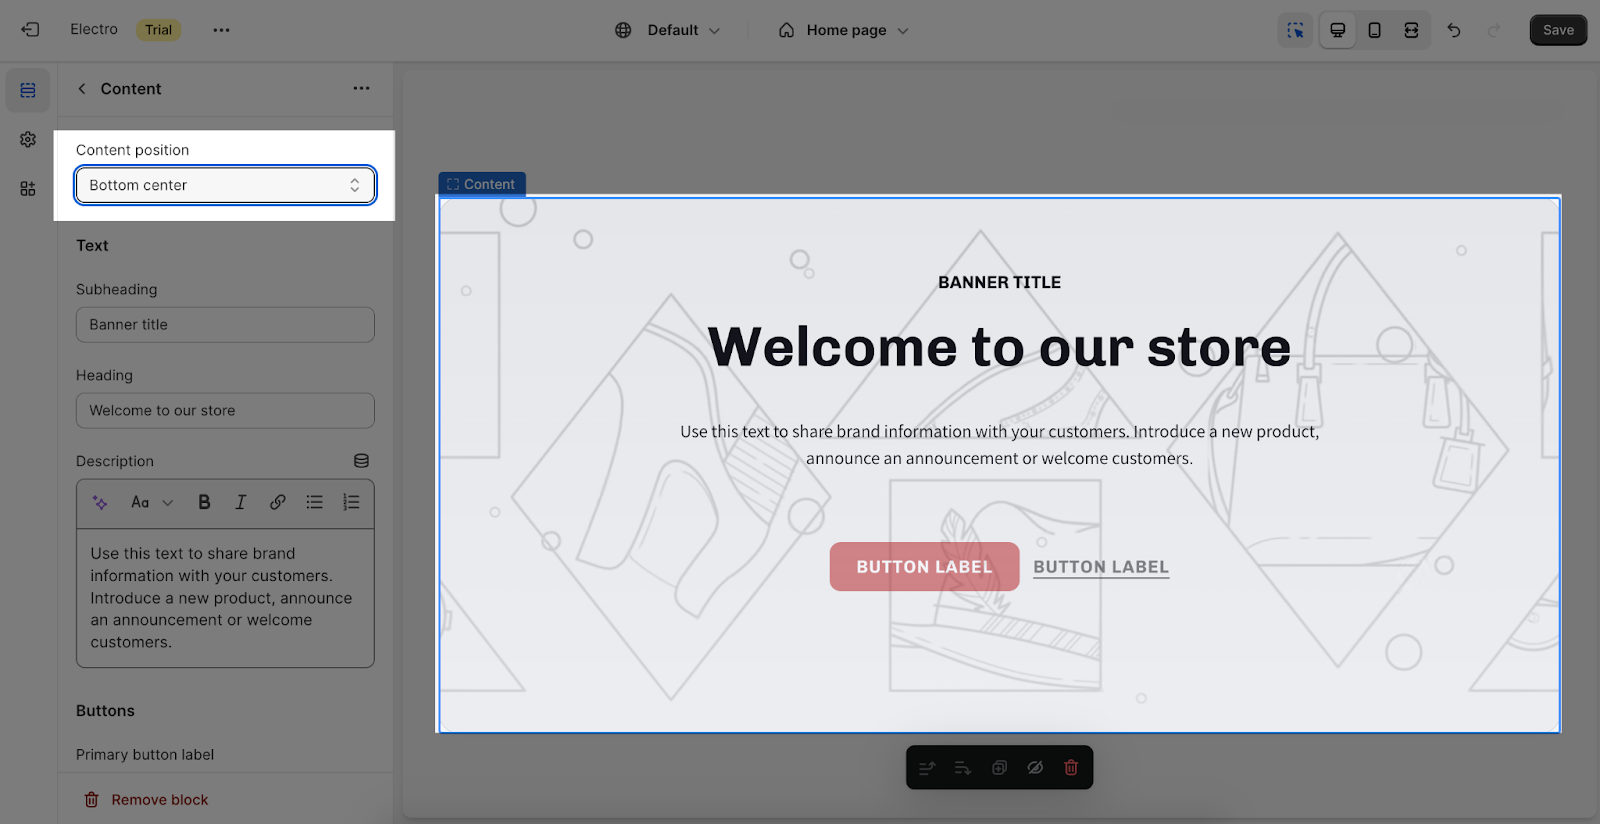Viewport: 1600px width, 824px height.
Task: Apply numbered list in Description
Action: [x=351, y=502]
